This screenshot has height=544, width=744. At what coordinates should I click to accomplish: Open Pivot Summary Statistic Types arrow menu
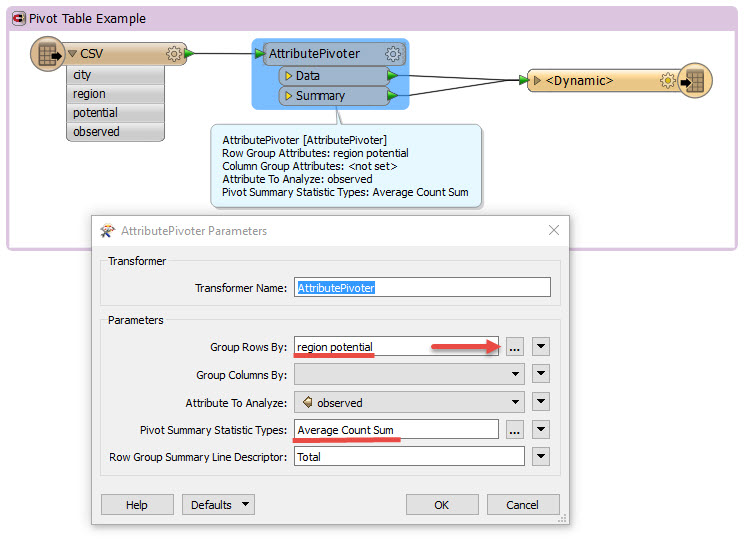coord(541,430)
